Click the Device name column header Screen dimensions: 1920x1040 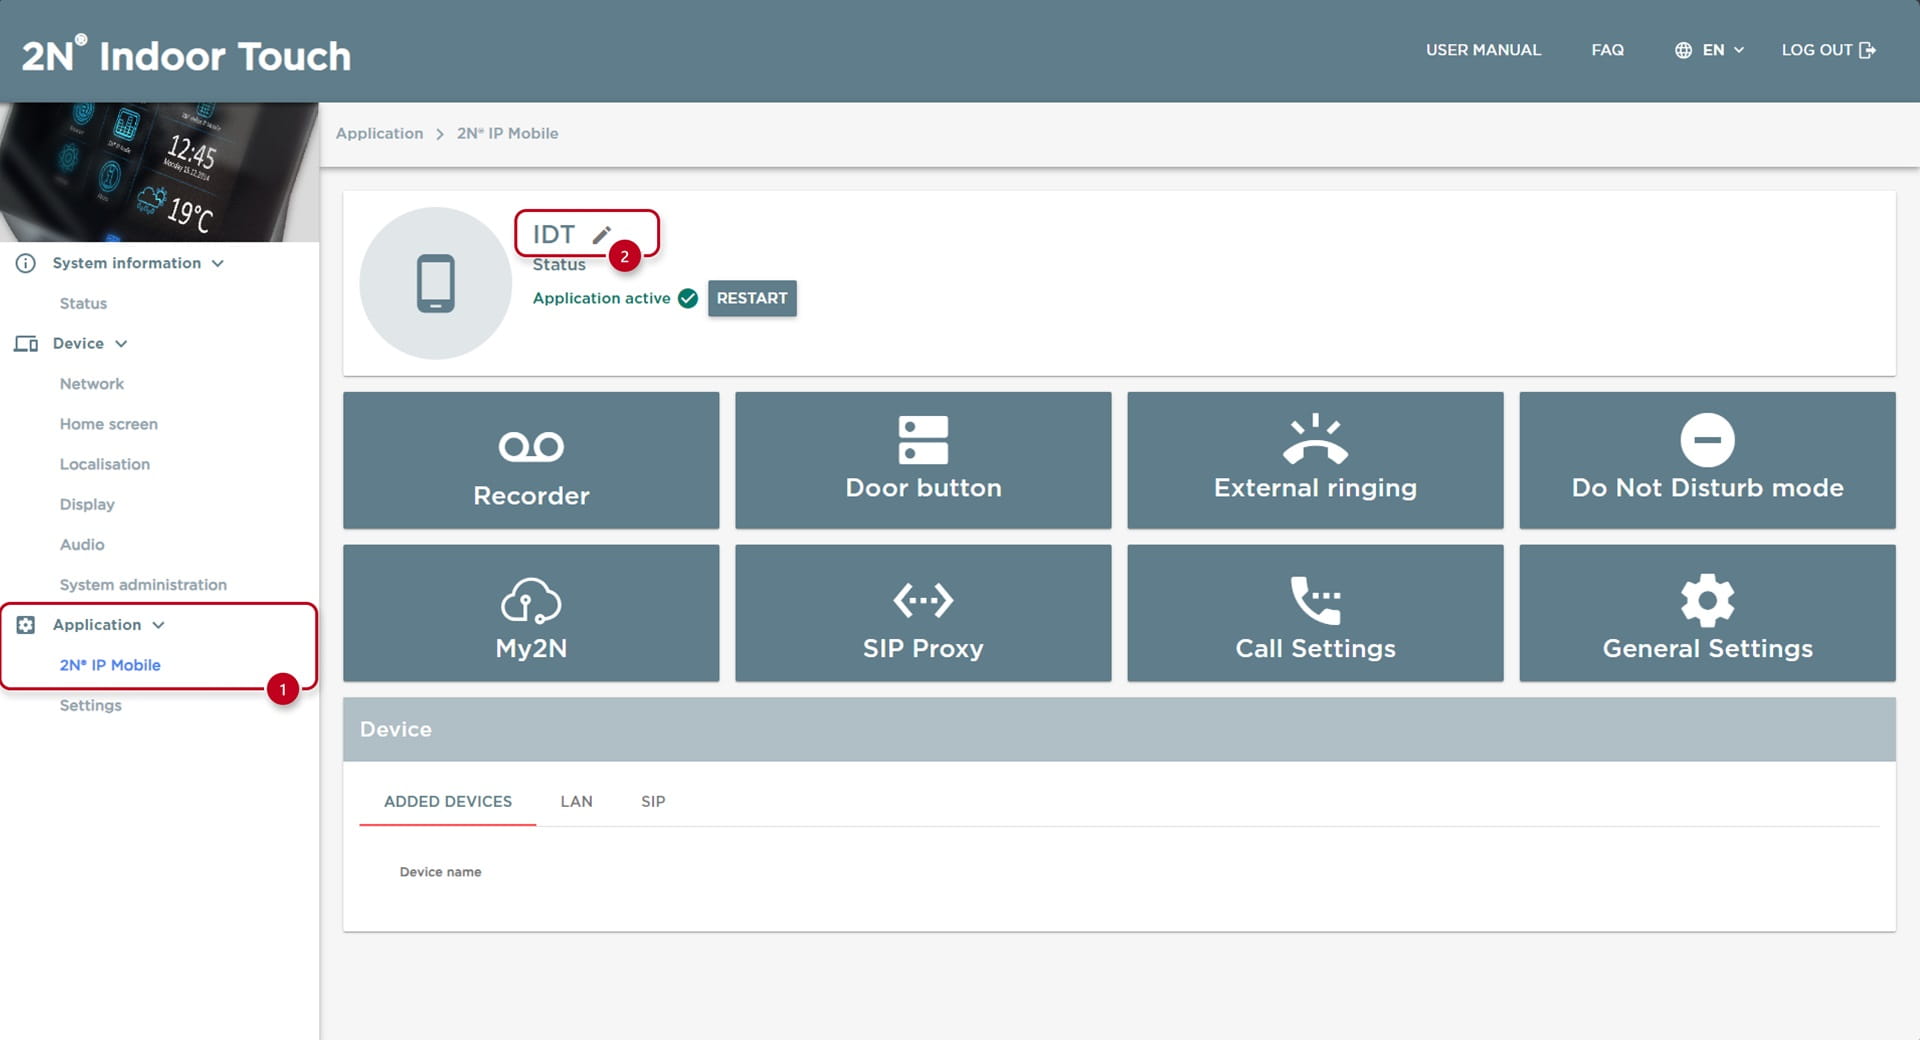tap(440, 872)
